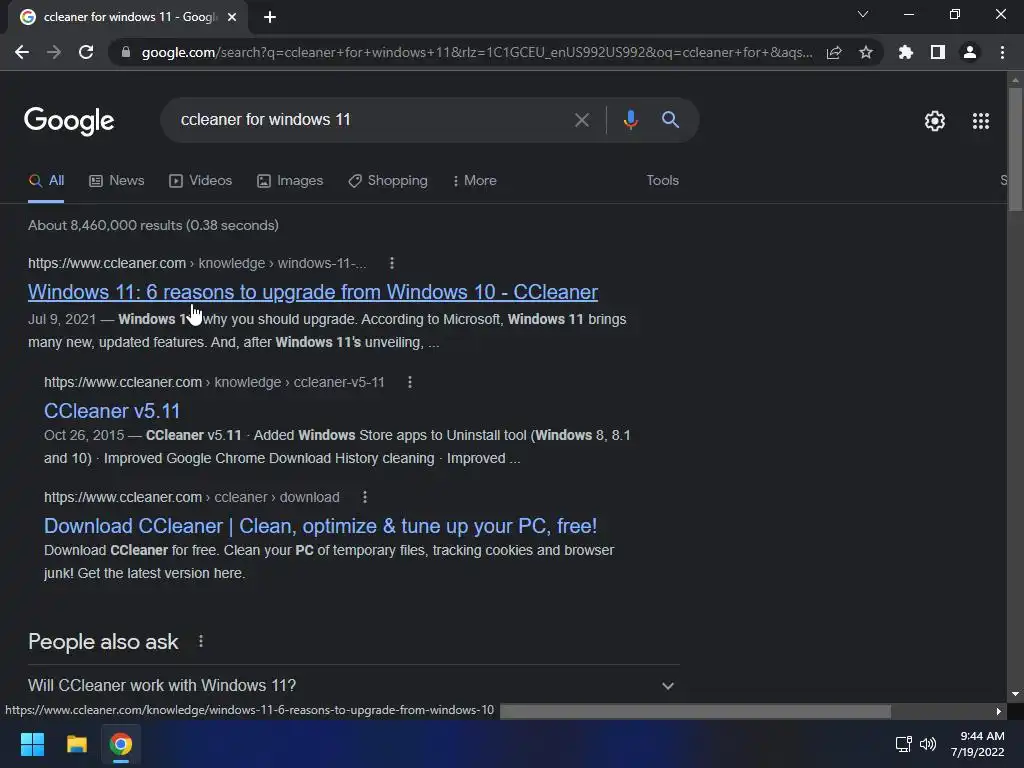Open the Chrome three-dot menu
Viewport: 1024px width, 768px height.
pyautogui.click(x=1002, y=52)
